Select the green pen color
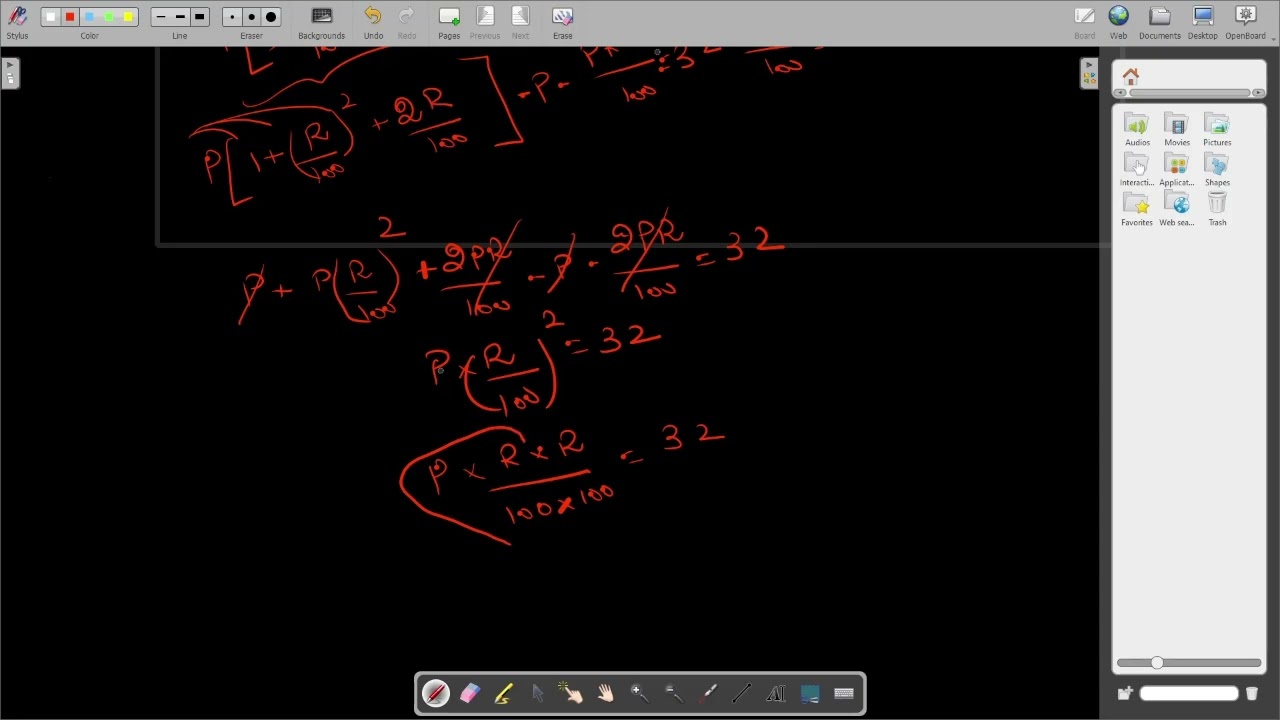 coord(108,17)
